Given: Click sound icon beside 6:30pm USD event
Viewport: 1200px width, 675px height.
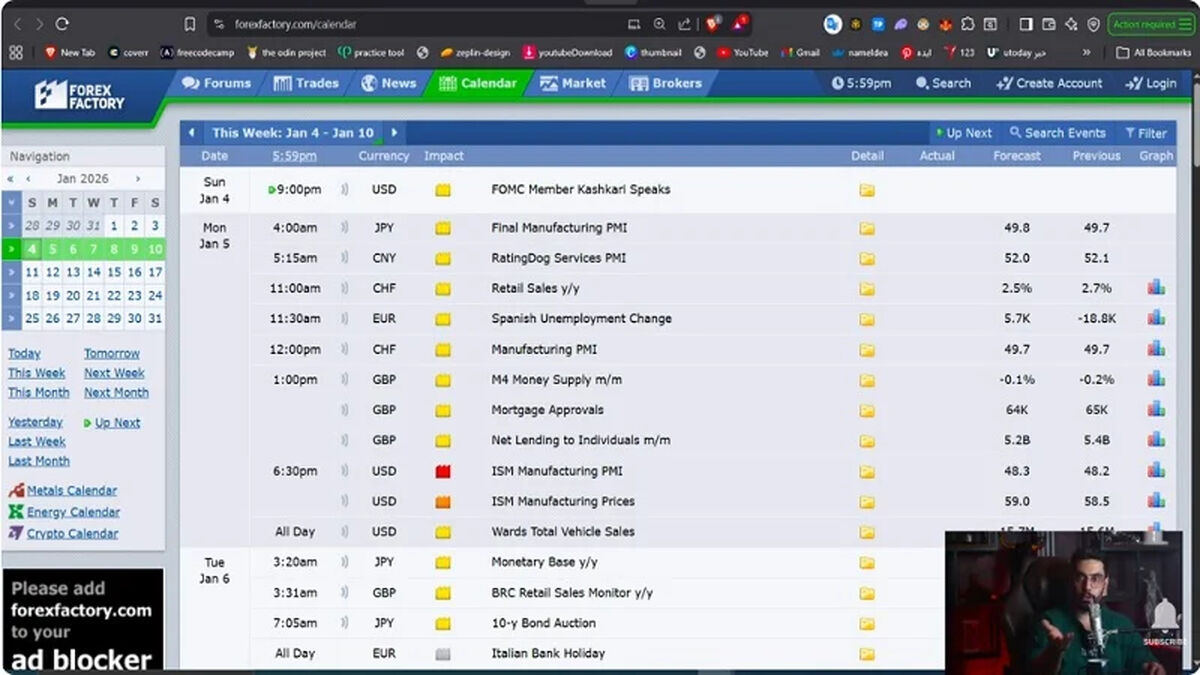Looking at the screenshot, I should [x=345, y=471].
